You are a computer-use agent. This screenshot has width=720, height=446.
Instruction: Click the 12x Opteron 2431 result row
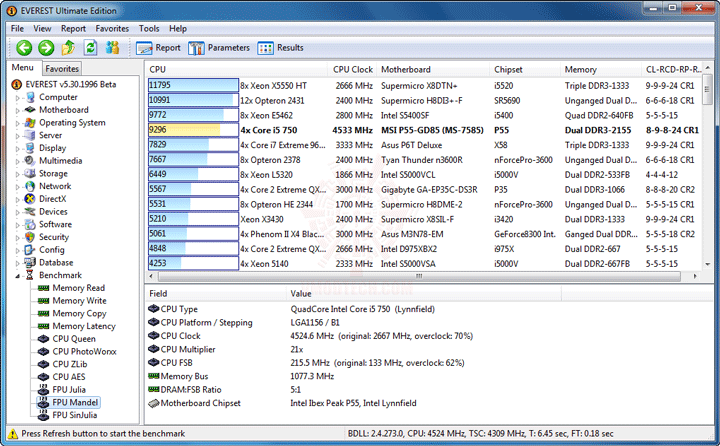[x=423, y=101]
